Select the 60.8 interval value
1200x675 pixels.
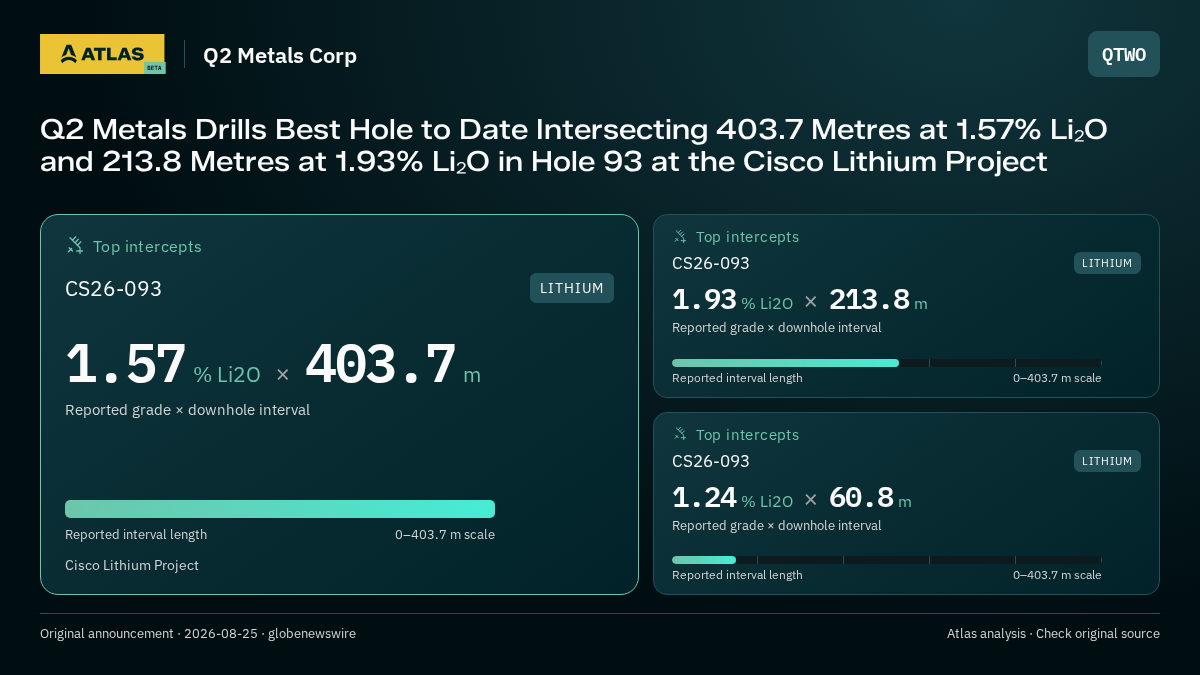click(x=861, y=498)
